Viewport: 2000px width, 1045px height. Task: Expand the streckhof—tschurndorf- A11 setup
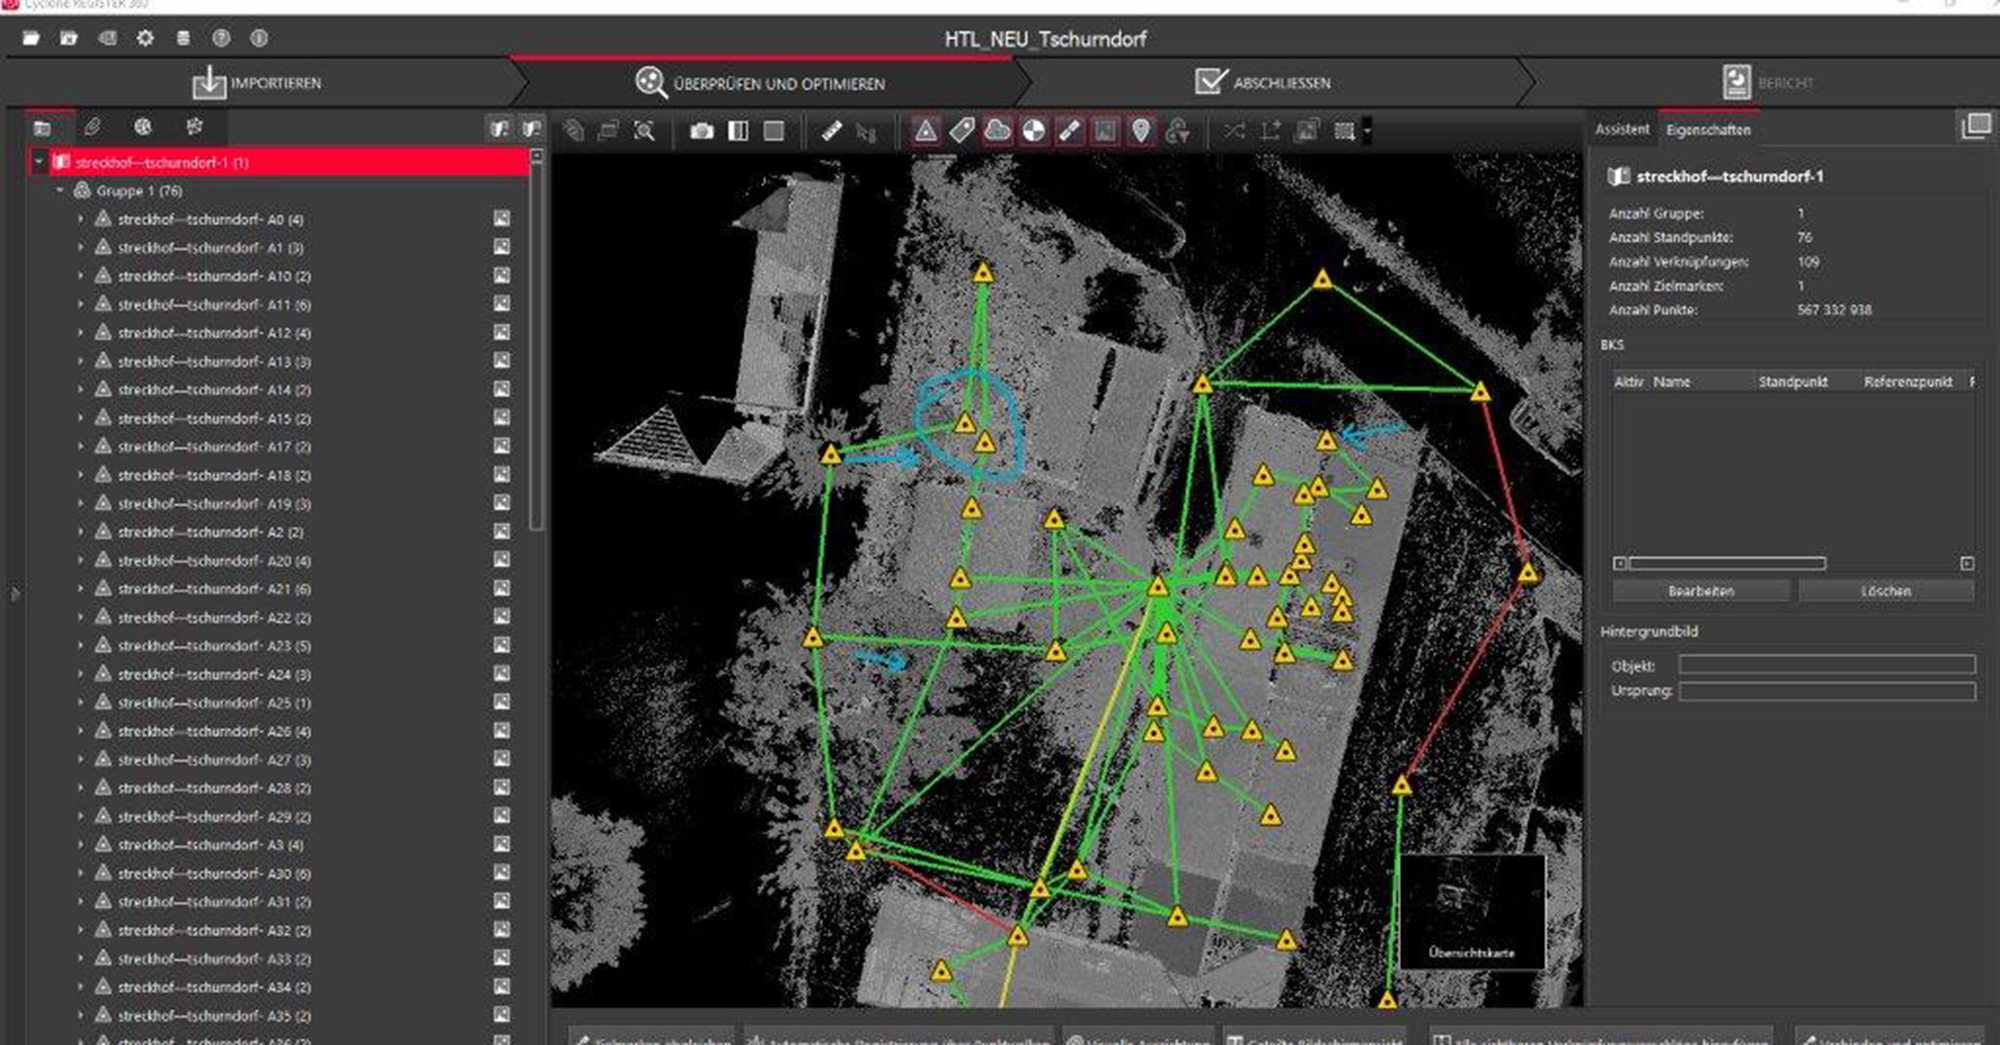click(81, 304)
